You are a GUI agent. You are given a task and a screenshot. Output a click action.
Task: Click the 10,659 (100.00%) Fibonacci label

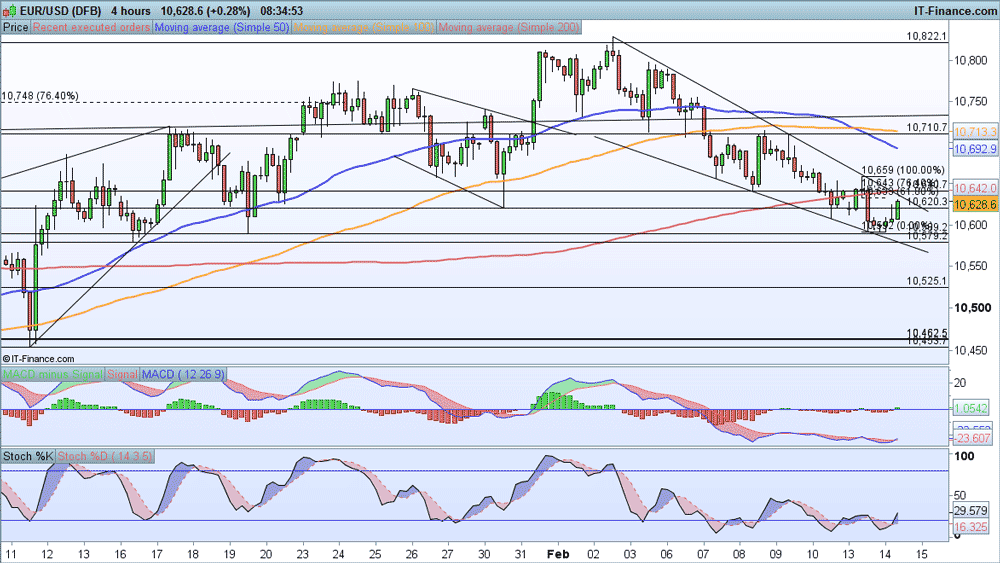pyautogui.click(x=903, y=170)
